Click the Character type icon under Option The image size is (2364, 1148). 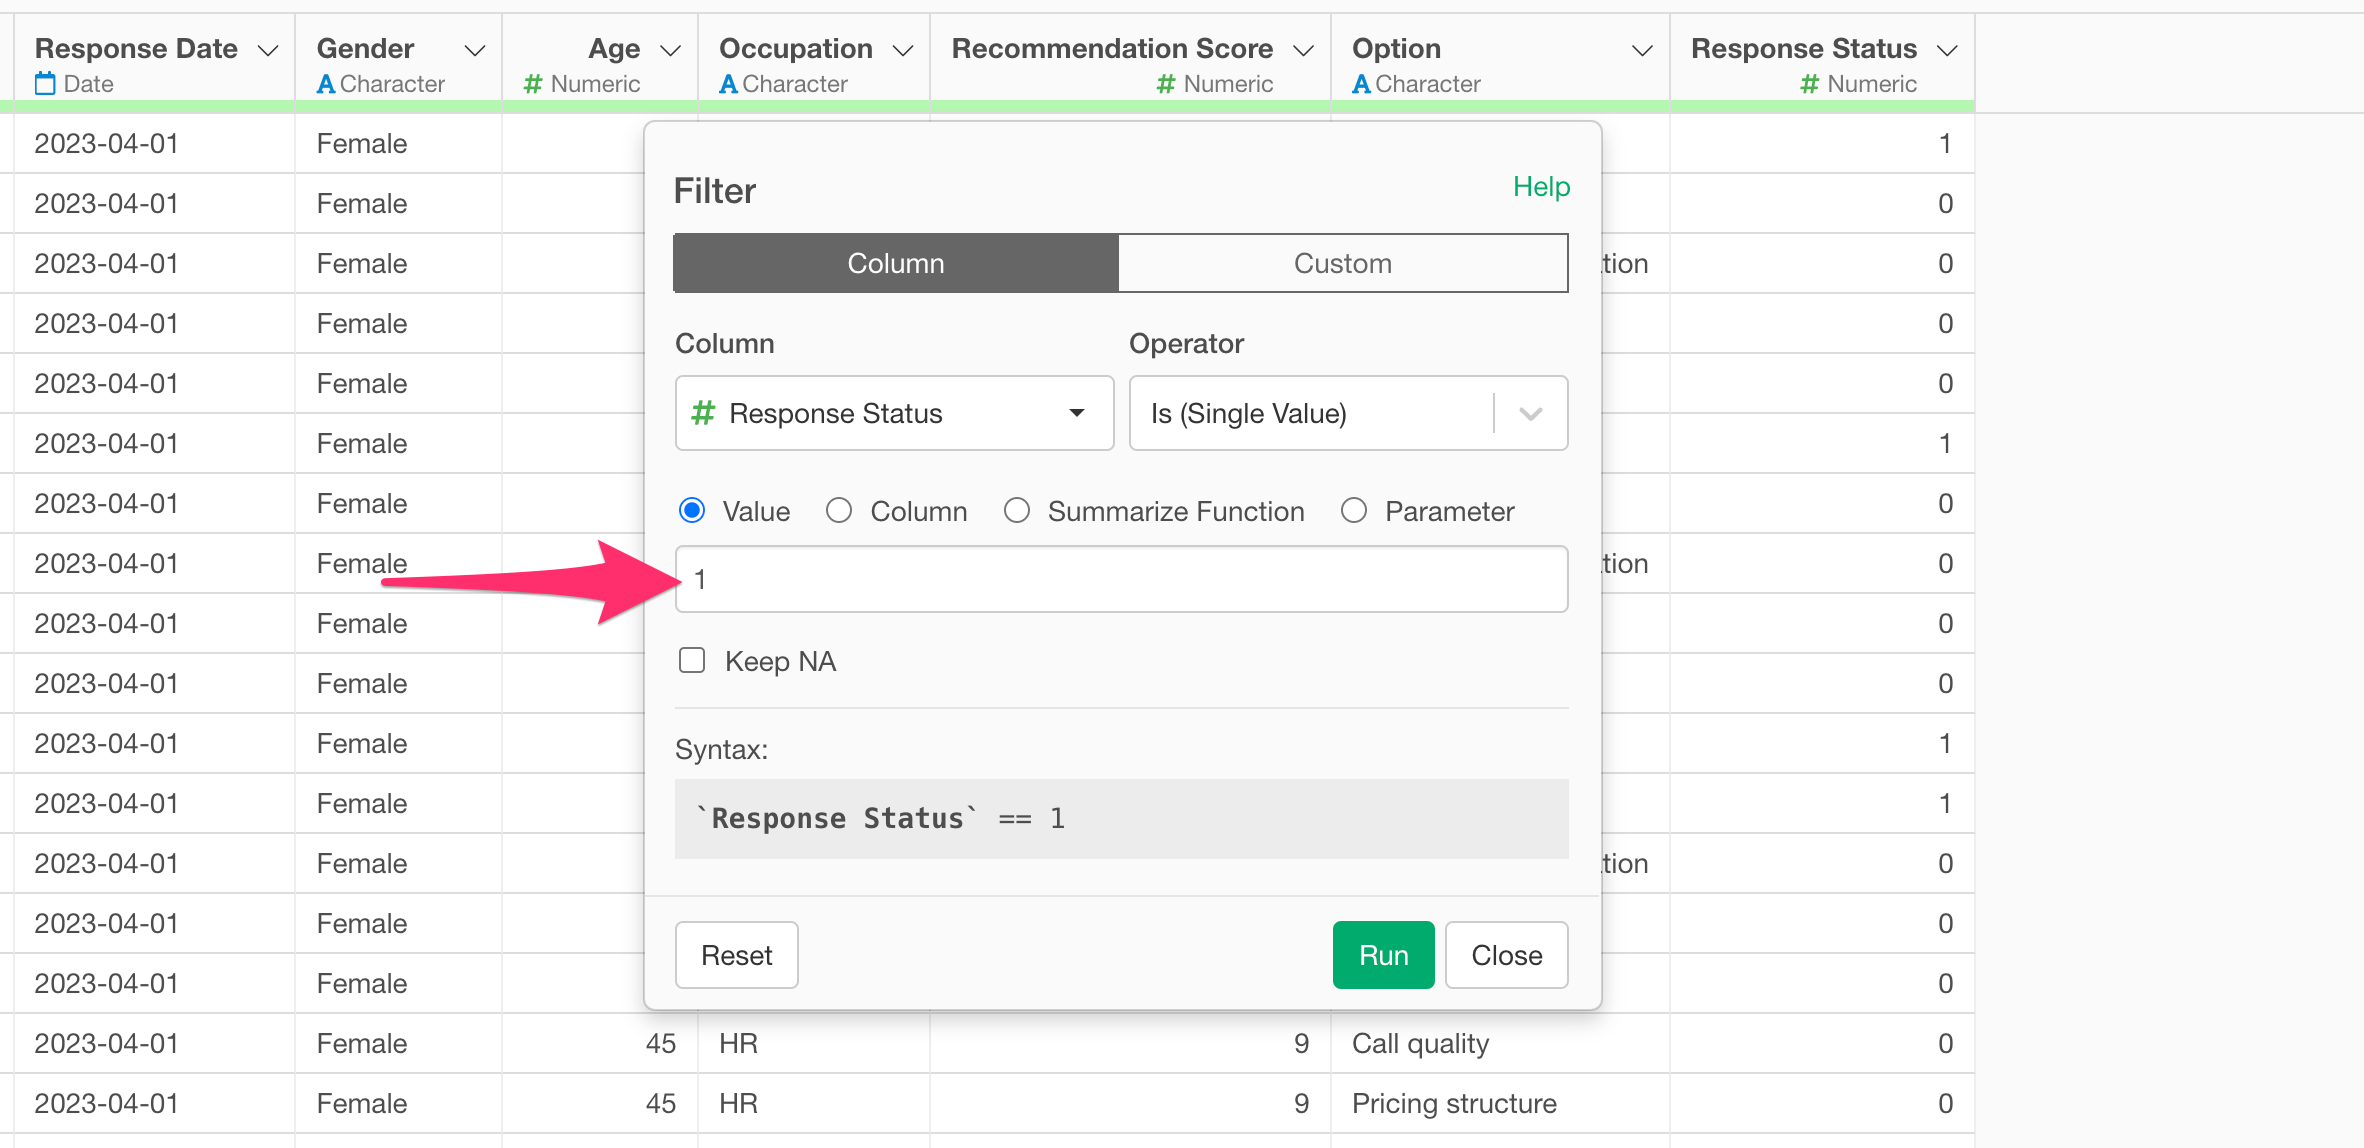pyautogui.click(x=1361, y=85)
